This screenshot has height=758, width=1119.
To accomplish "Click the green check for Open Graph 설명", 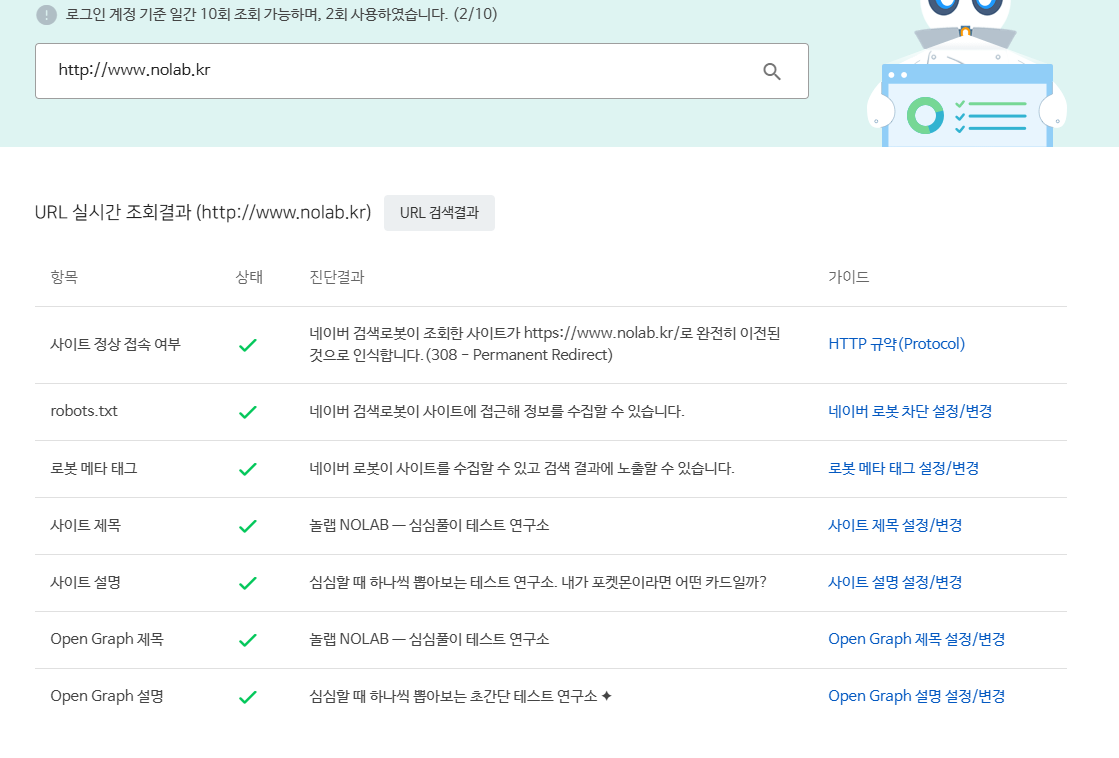I will tap(248, 697).
